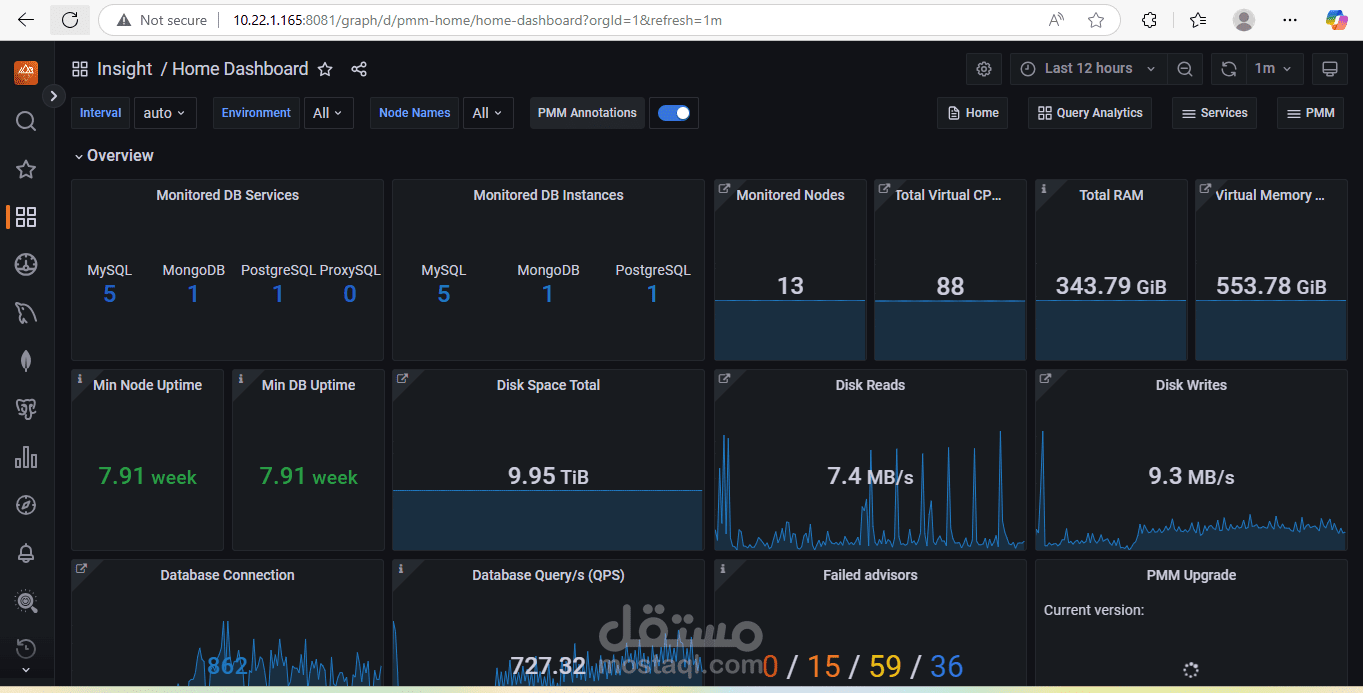Click the browser address bar URL
This screenshot has width=1363, height=693.
pos(477,20)
